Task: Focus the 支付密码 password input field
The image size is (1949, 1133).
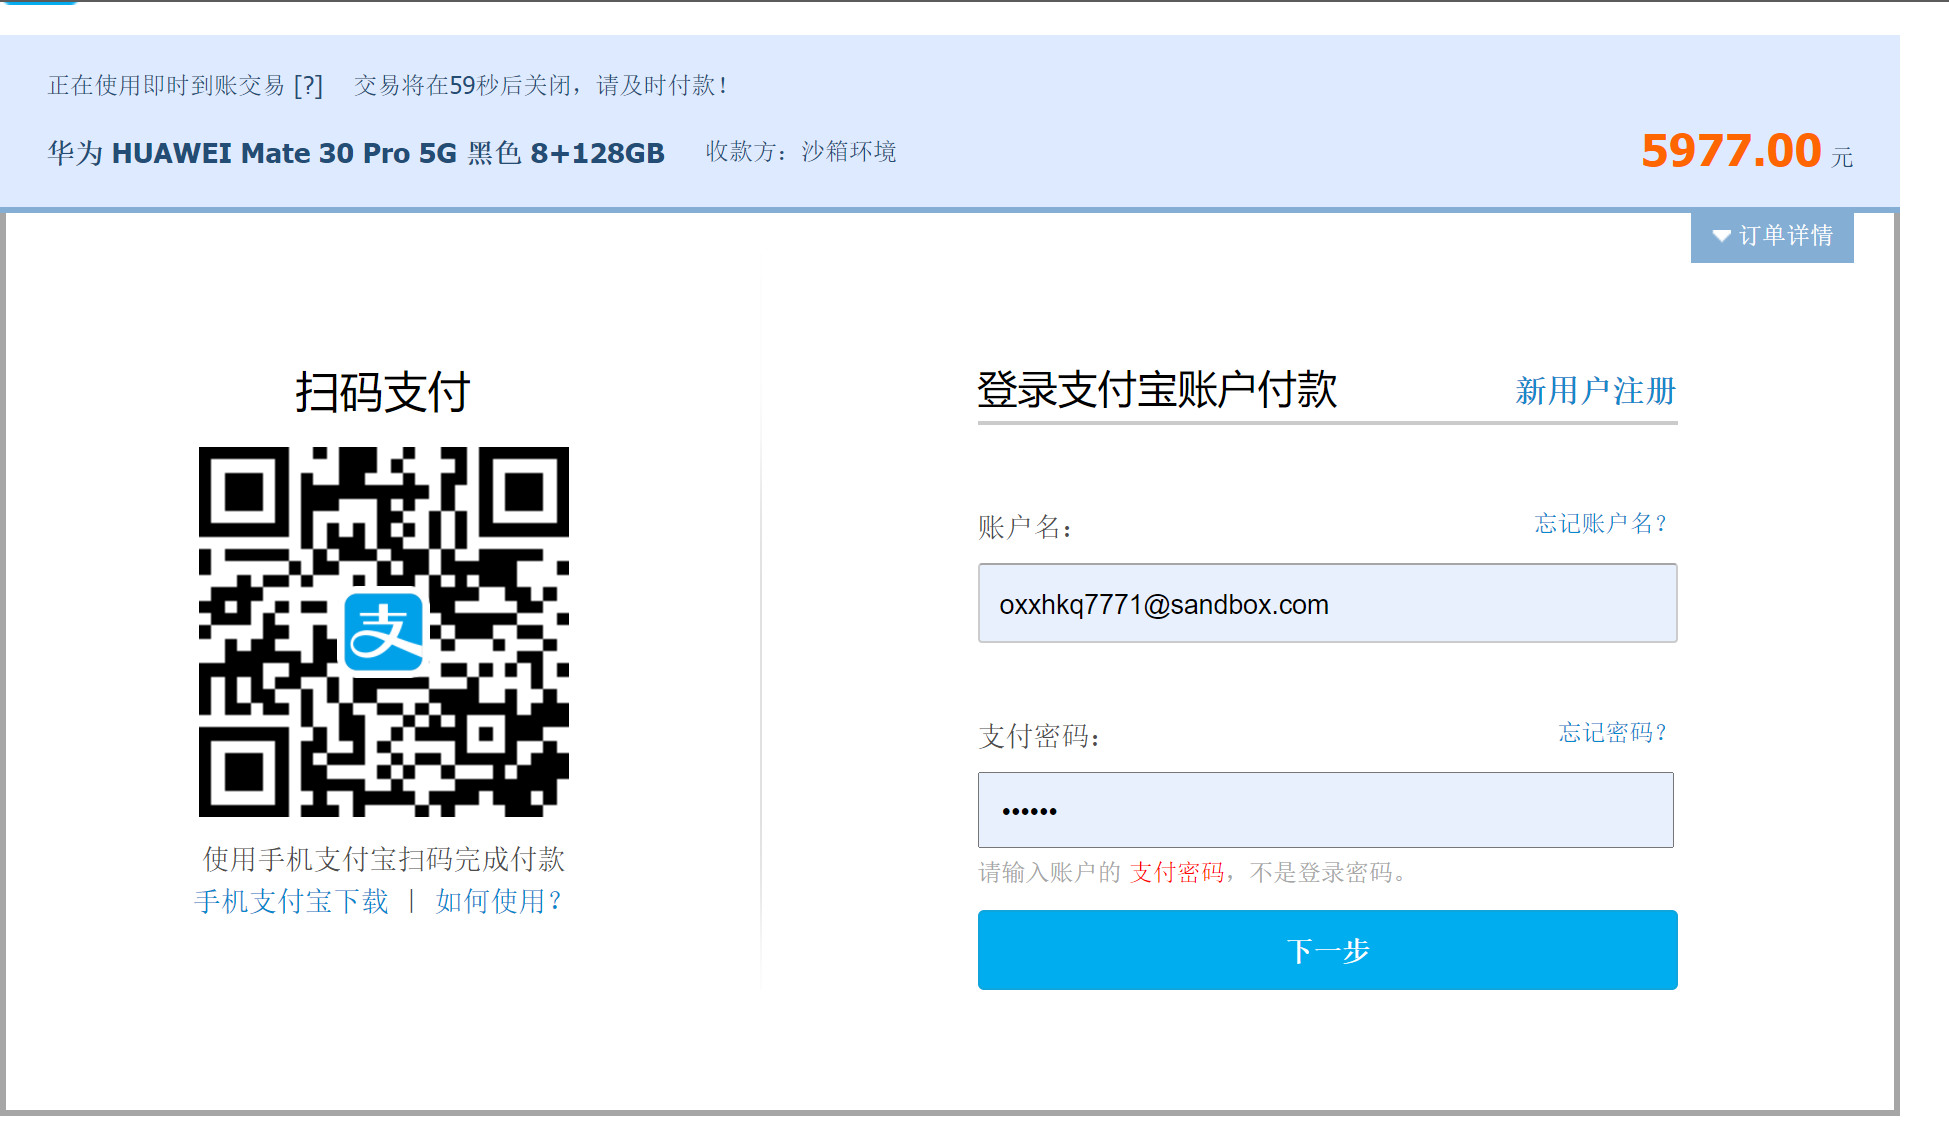Action: tap(1325, 810)
